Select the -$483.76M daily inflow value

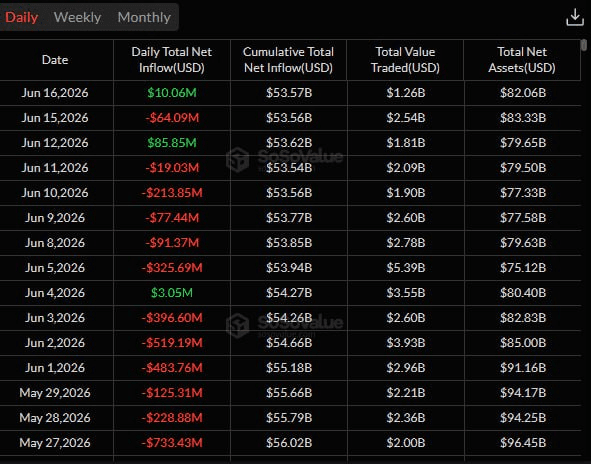pyautogui.click(x=172, y=368)
